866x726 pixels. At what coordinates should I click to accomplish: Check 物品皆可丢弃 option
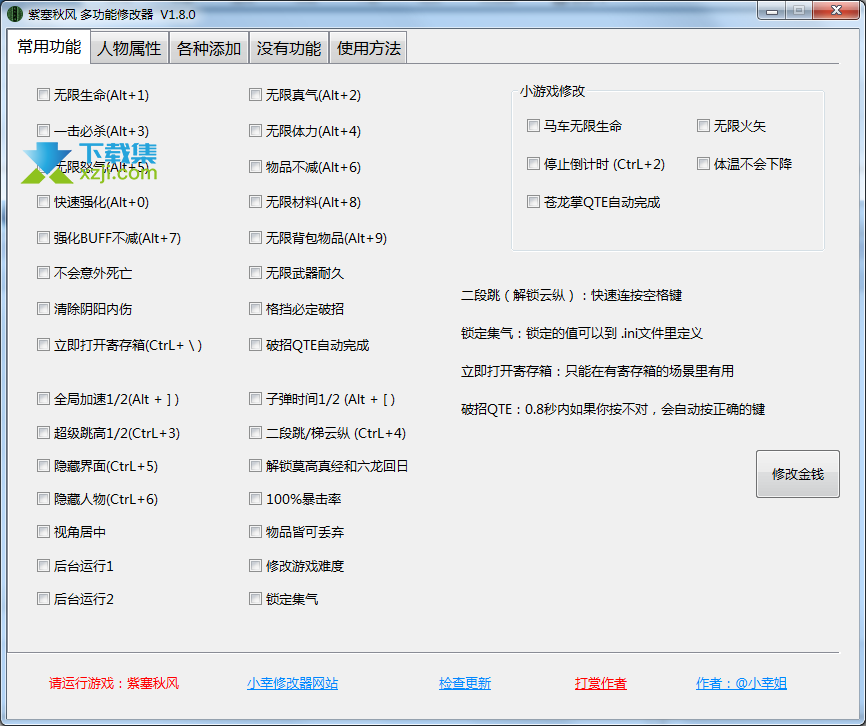coord(255,532)
